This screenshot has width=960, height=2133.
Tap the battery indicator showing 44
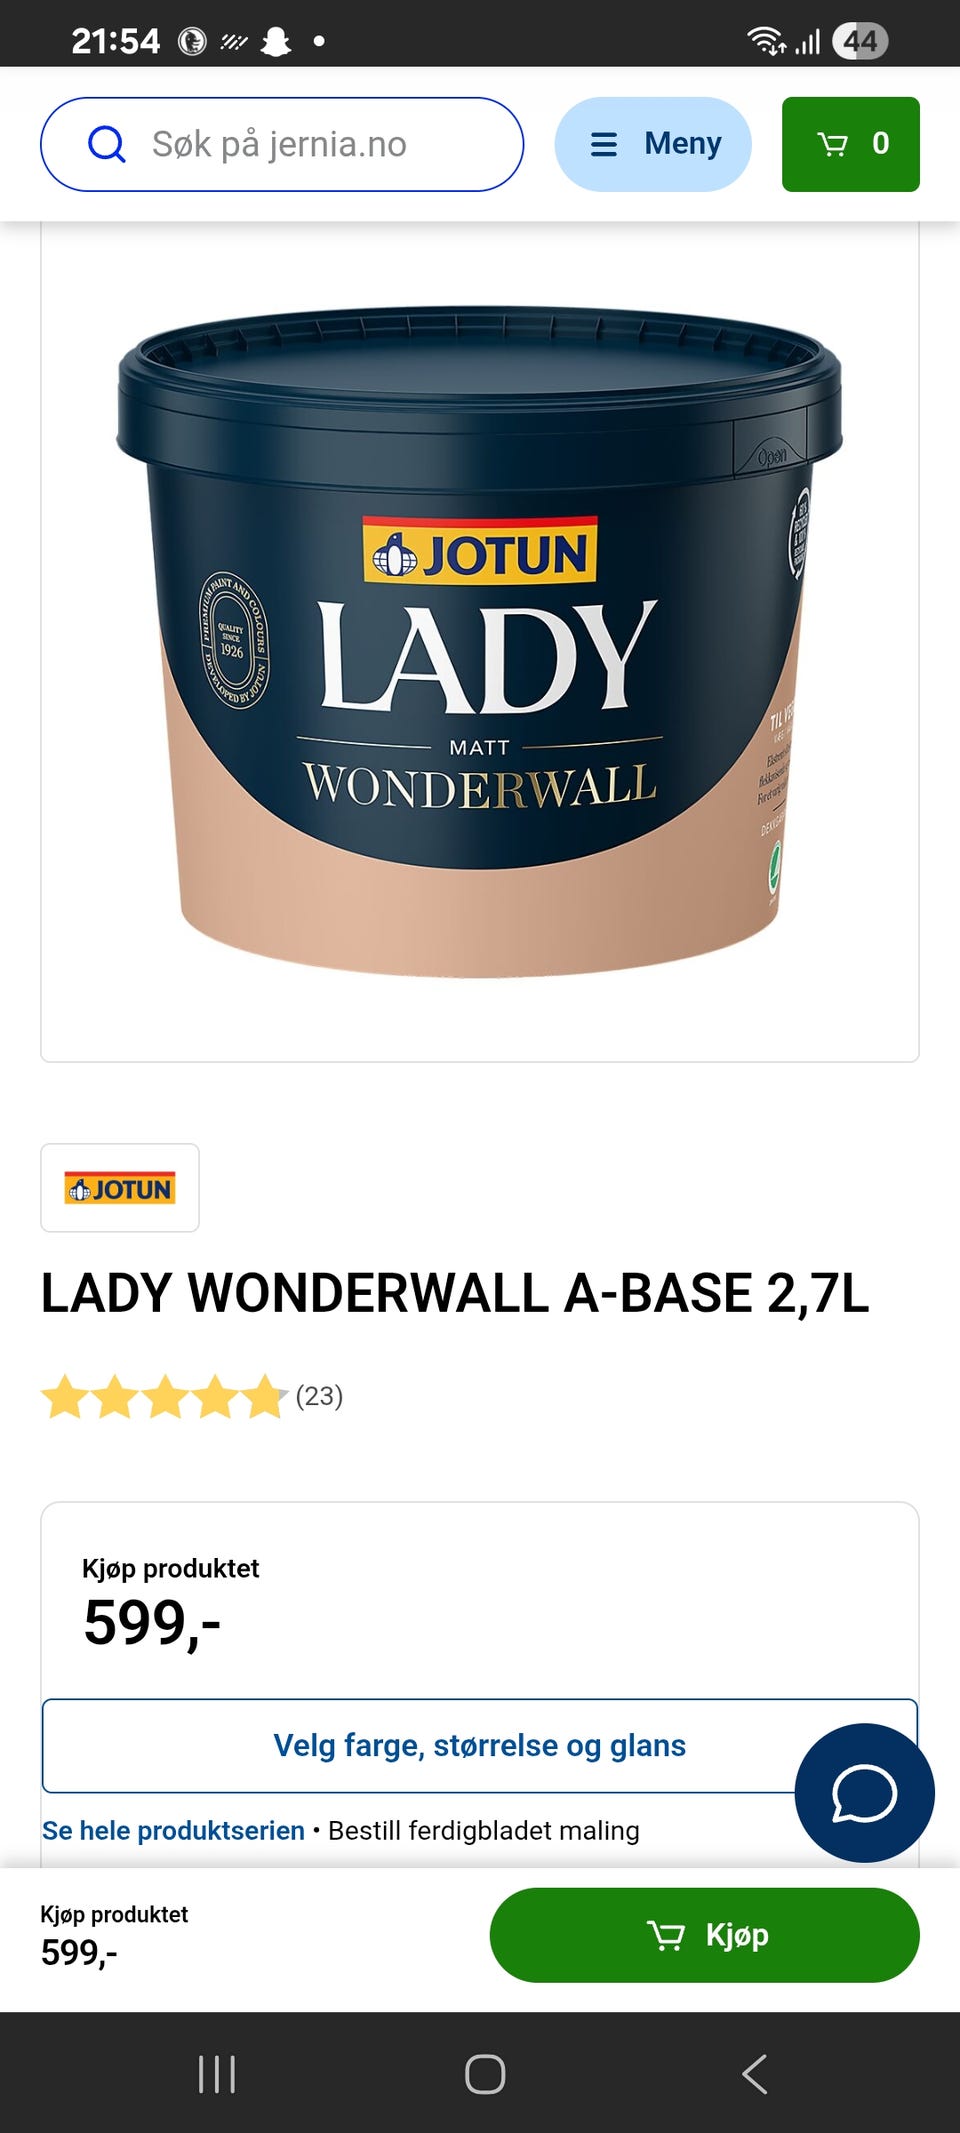pyautogui.click(x=860, y=41)
